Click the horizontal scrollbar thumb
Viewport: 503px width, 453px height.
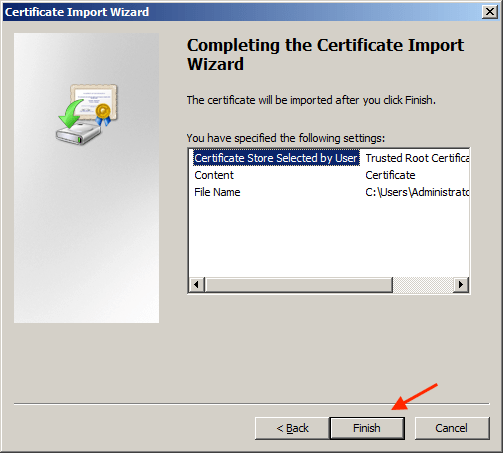tap(299, 285)
